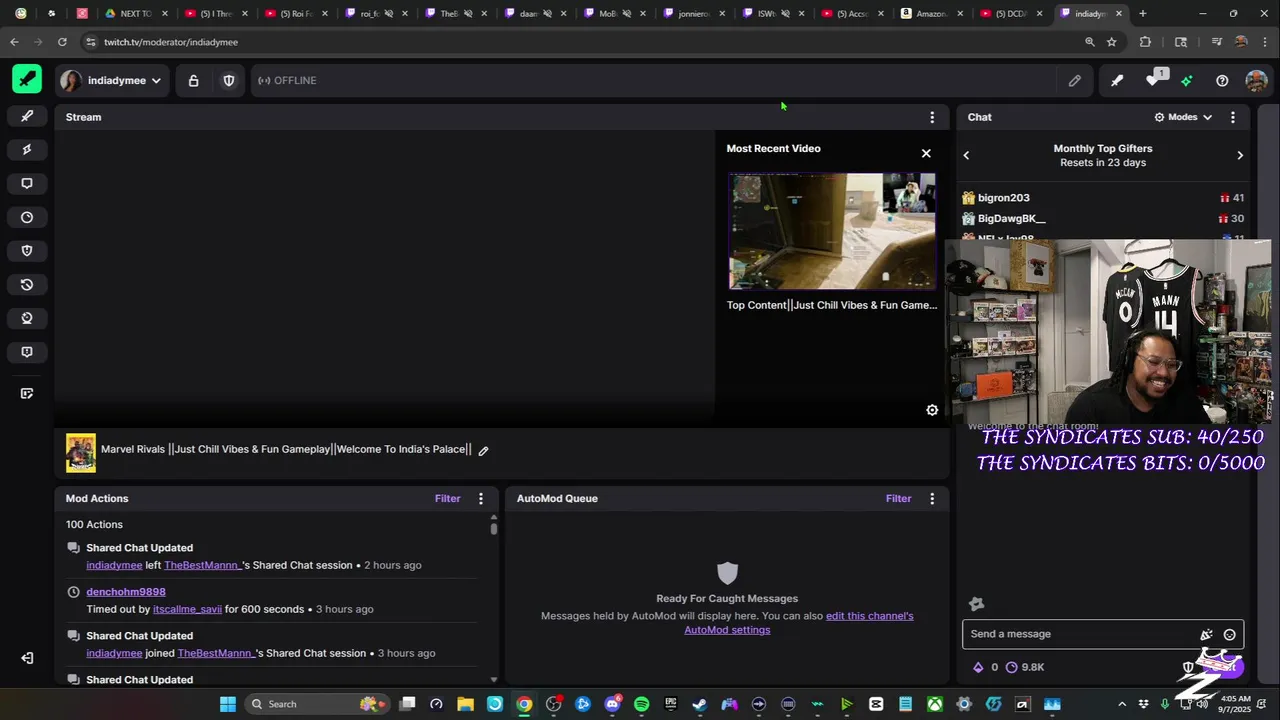Reload the page in the browser toolbar
The image size is (1280, 720).
click(62, 42)
